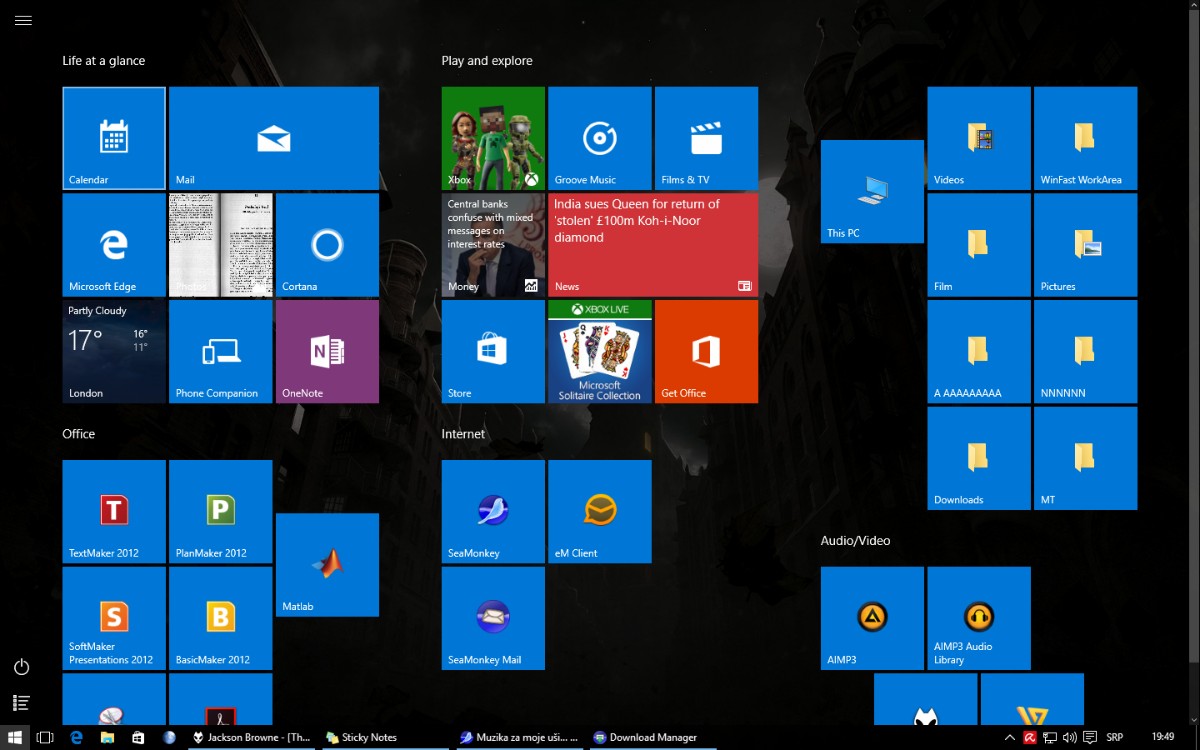Open the This PC tile

(872, 191)
